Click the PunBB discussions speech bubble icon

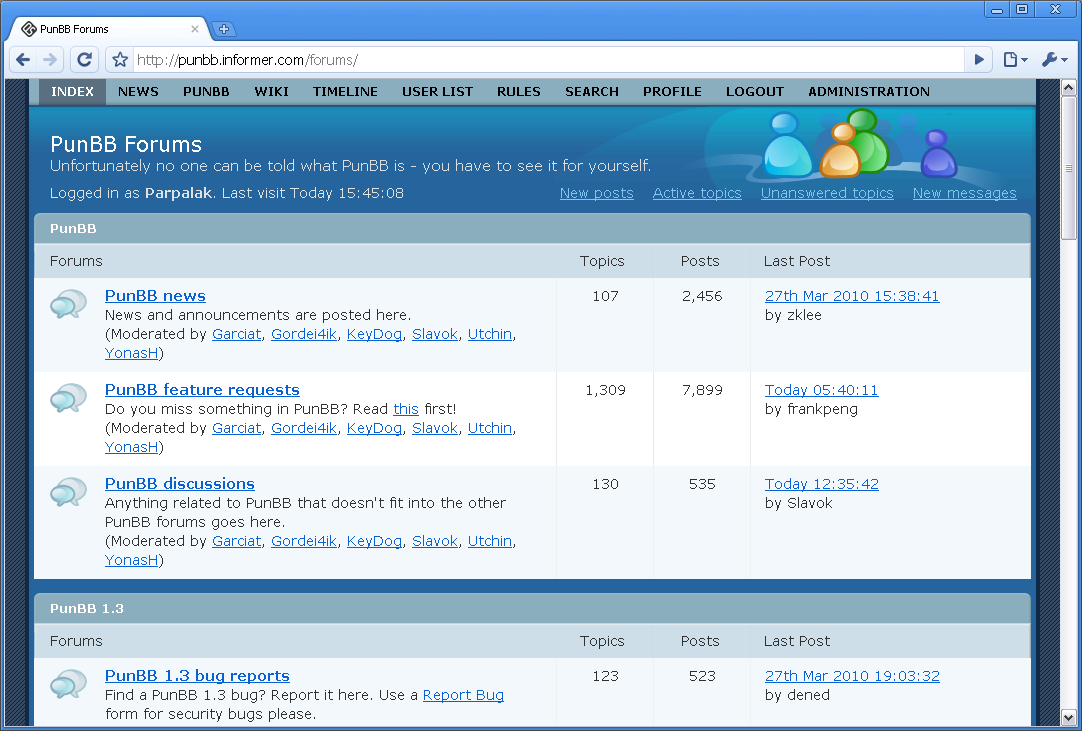click(x=68, y=492)
